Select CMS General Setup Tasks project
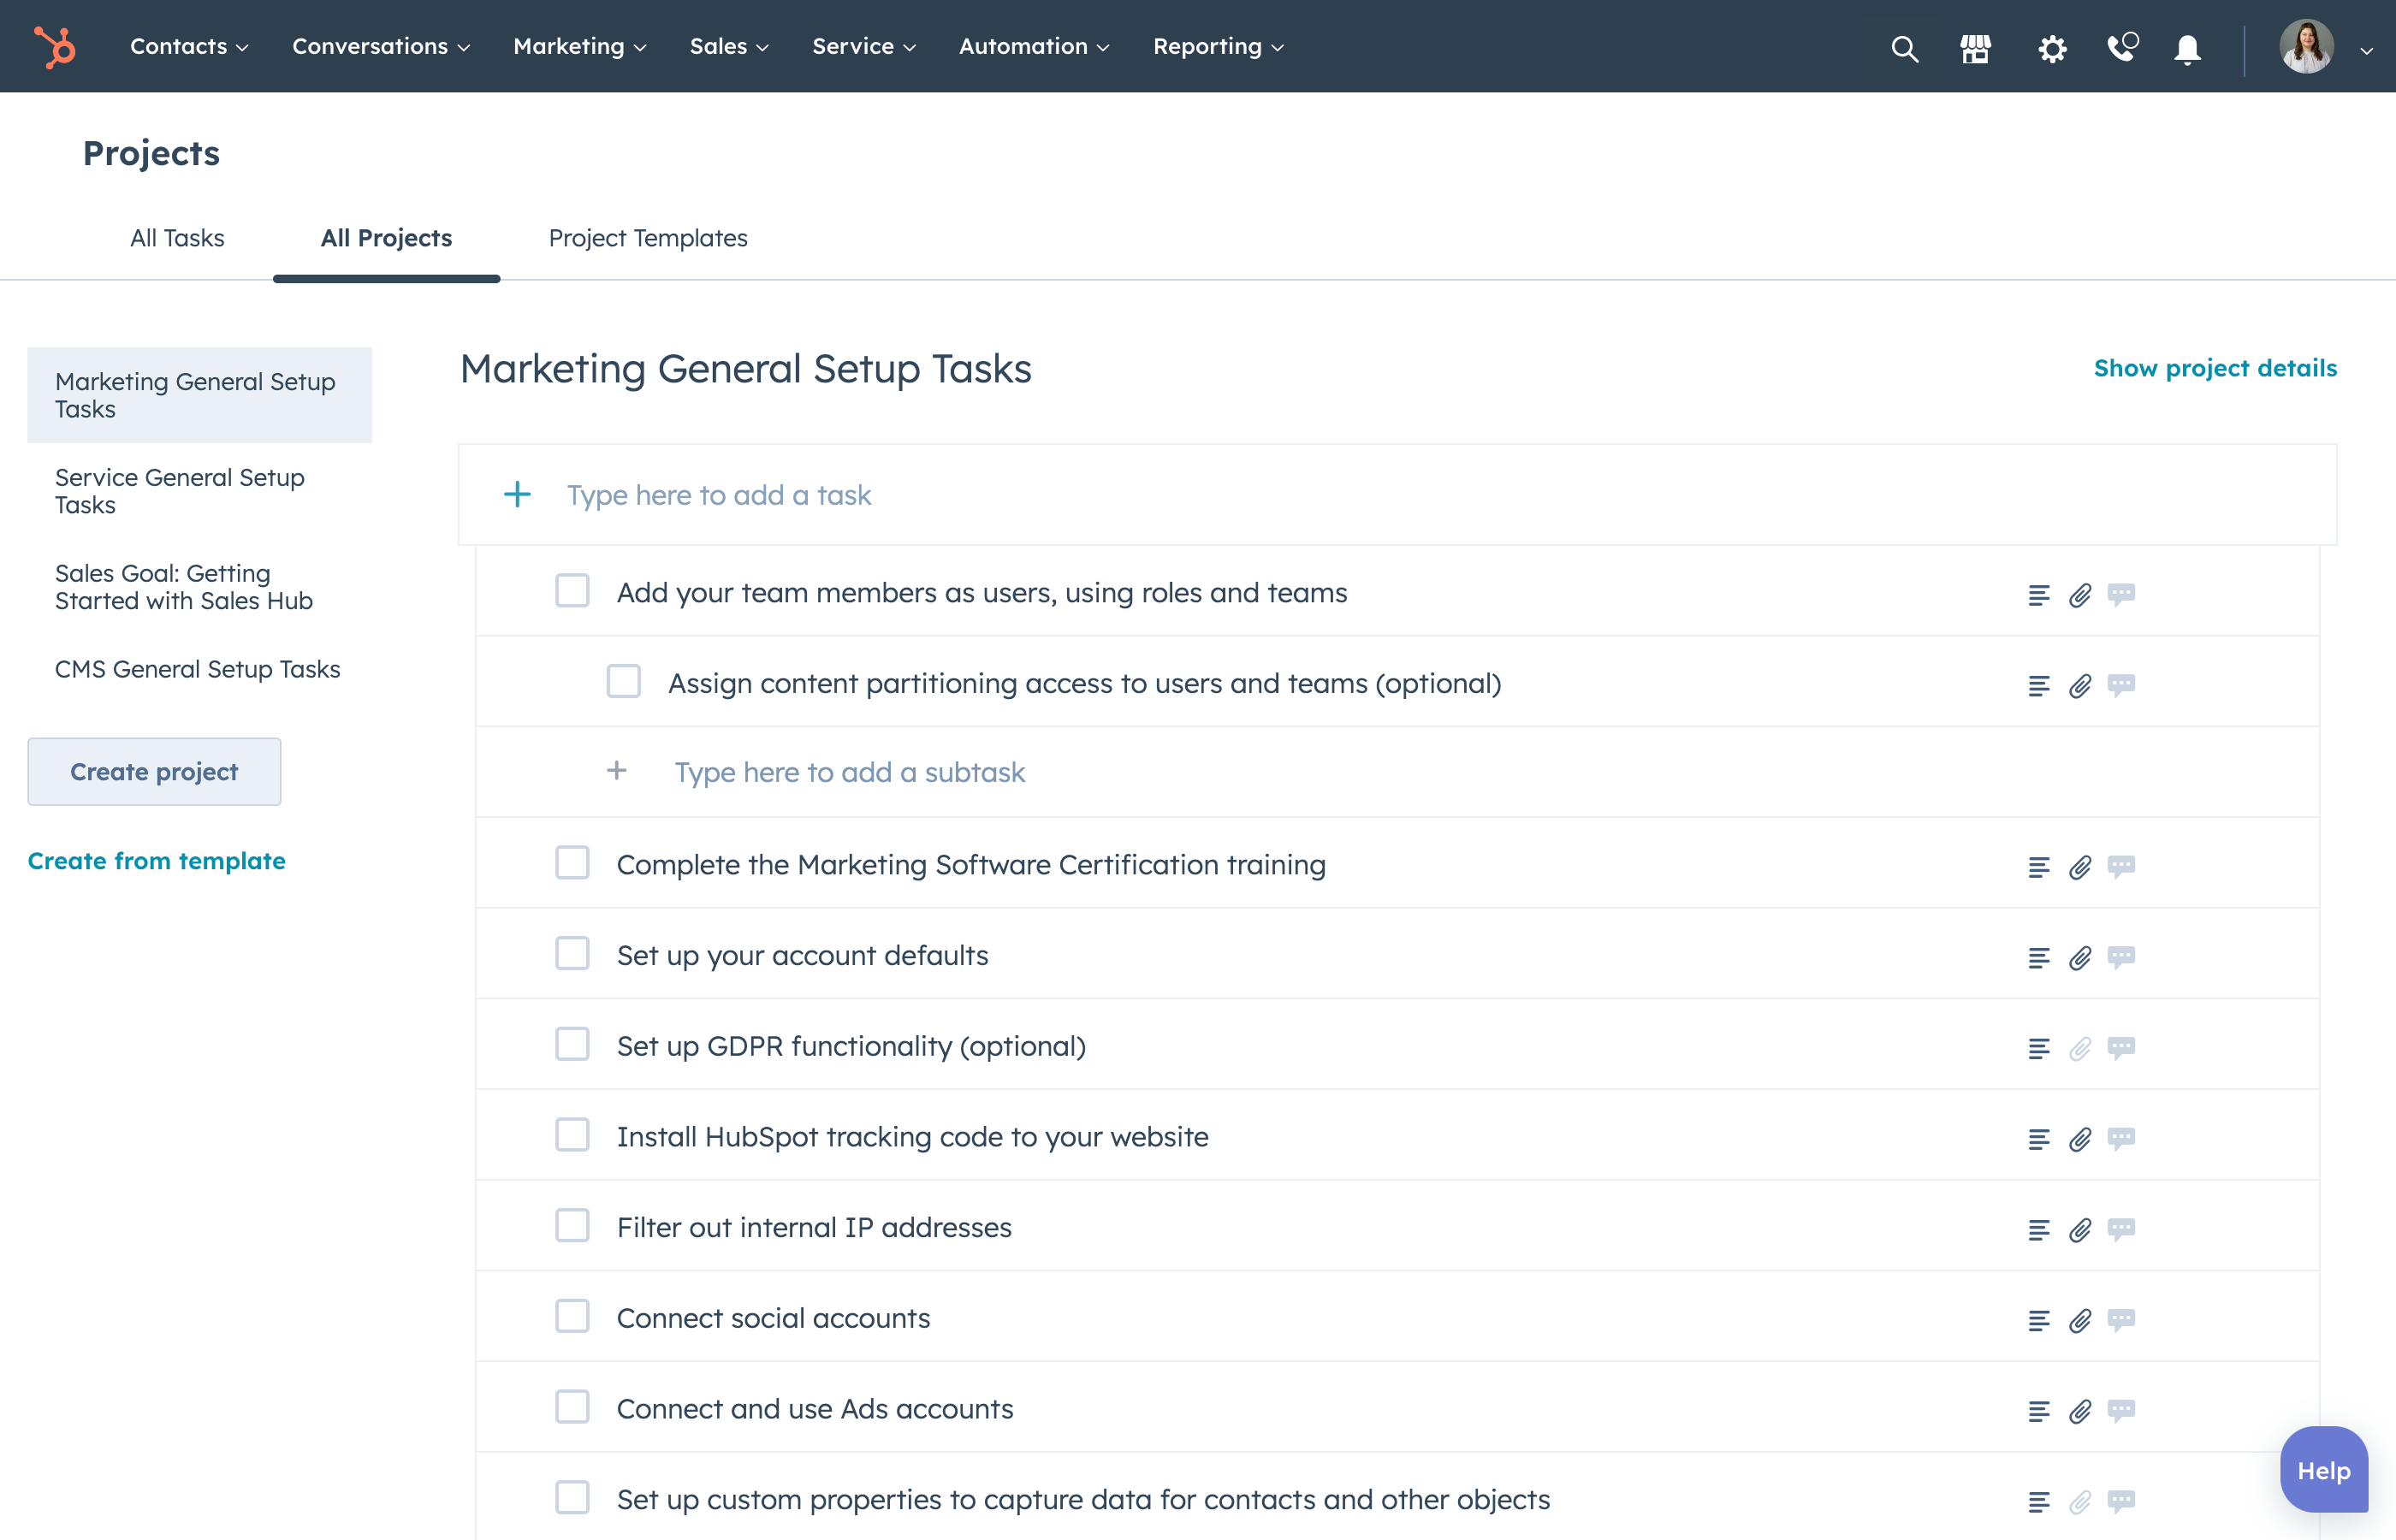This screenshot has width=2396, height=1540. click(199, 669)
